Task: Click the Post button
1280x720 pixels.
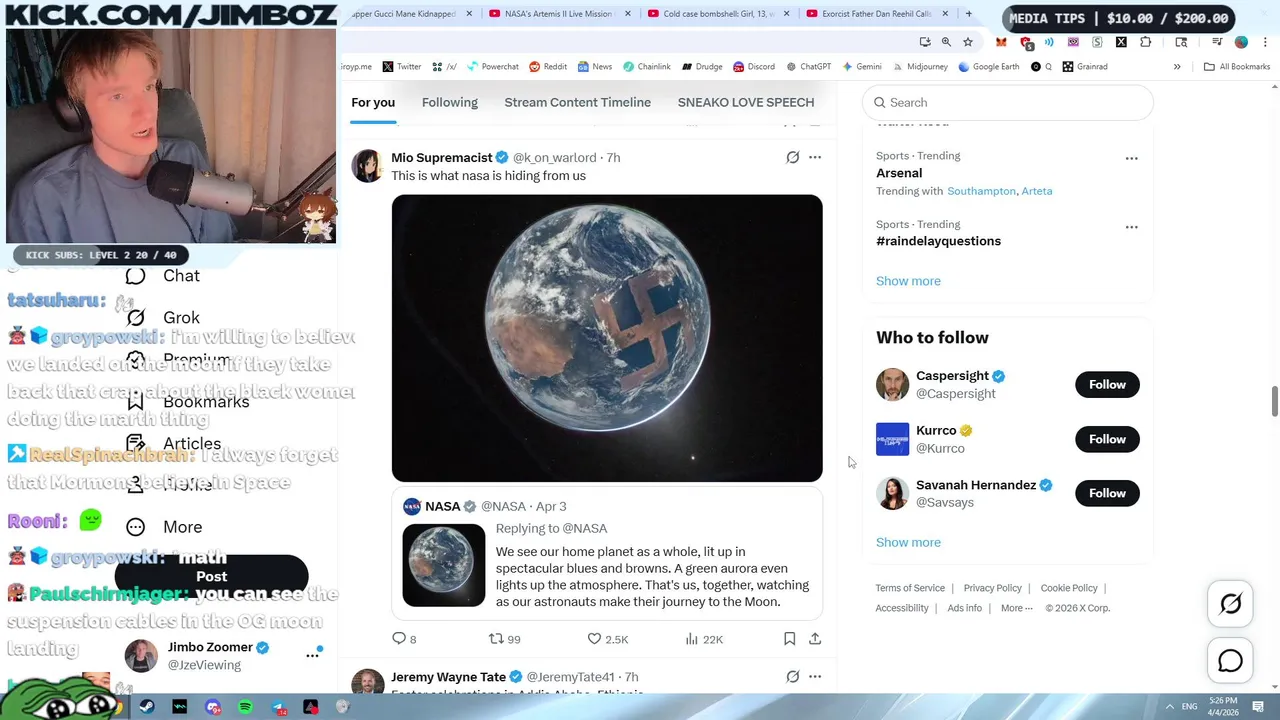Action: pos(211,576)
